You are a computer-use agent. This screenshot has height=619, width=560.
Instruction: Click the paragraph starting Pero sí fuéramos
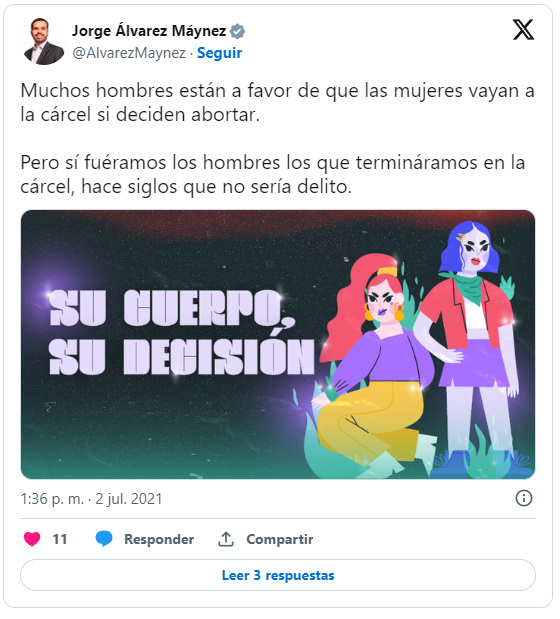tap(275, 175)
